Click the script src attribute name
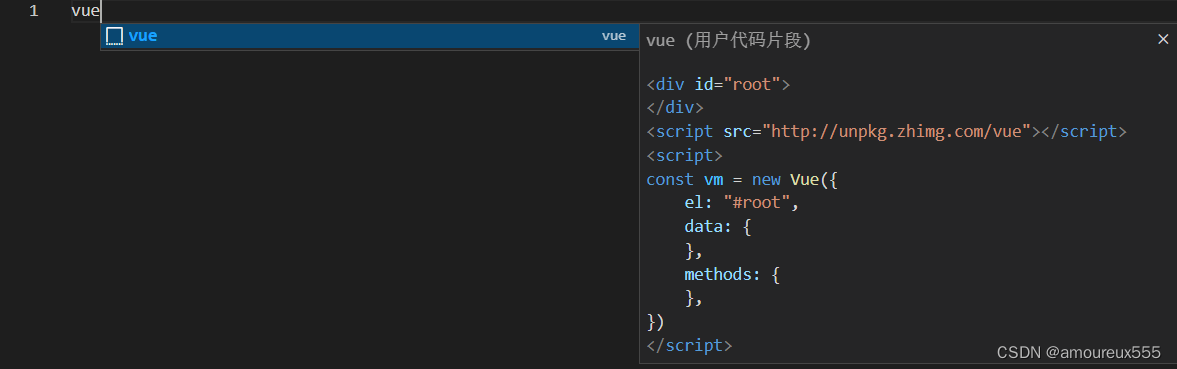This screenshot has height=369, width=1177. [737, 131]
